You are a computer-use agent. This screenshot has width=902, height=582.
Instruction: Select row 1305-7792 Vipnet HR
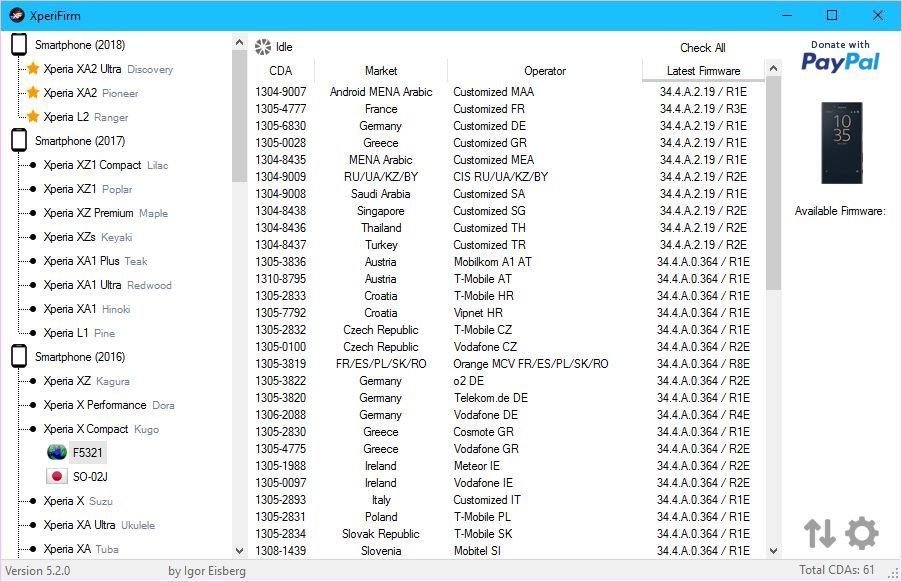(x=507, y=313)
